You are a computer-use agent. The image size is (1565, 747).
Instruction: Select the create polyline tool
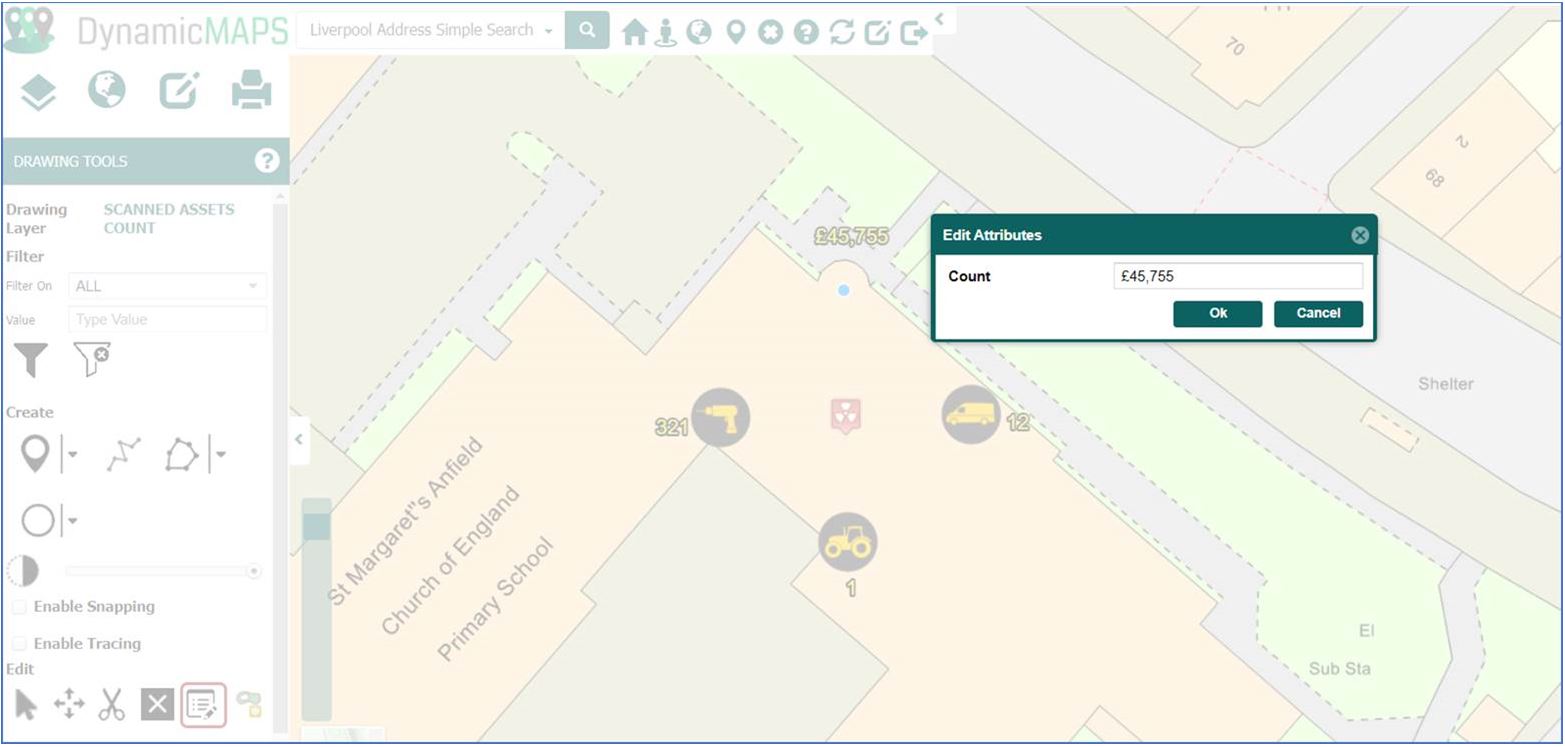[123, 455]
